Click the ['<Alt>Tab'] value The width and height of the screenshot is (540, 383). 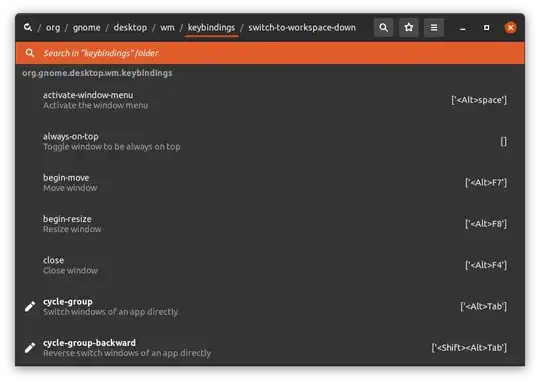484,307
